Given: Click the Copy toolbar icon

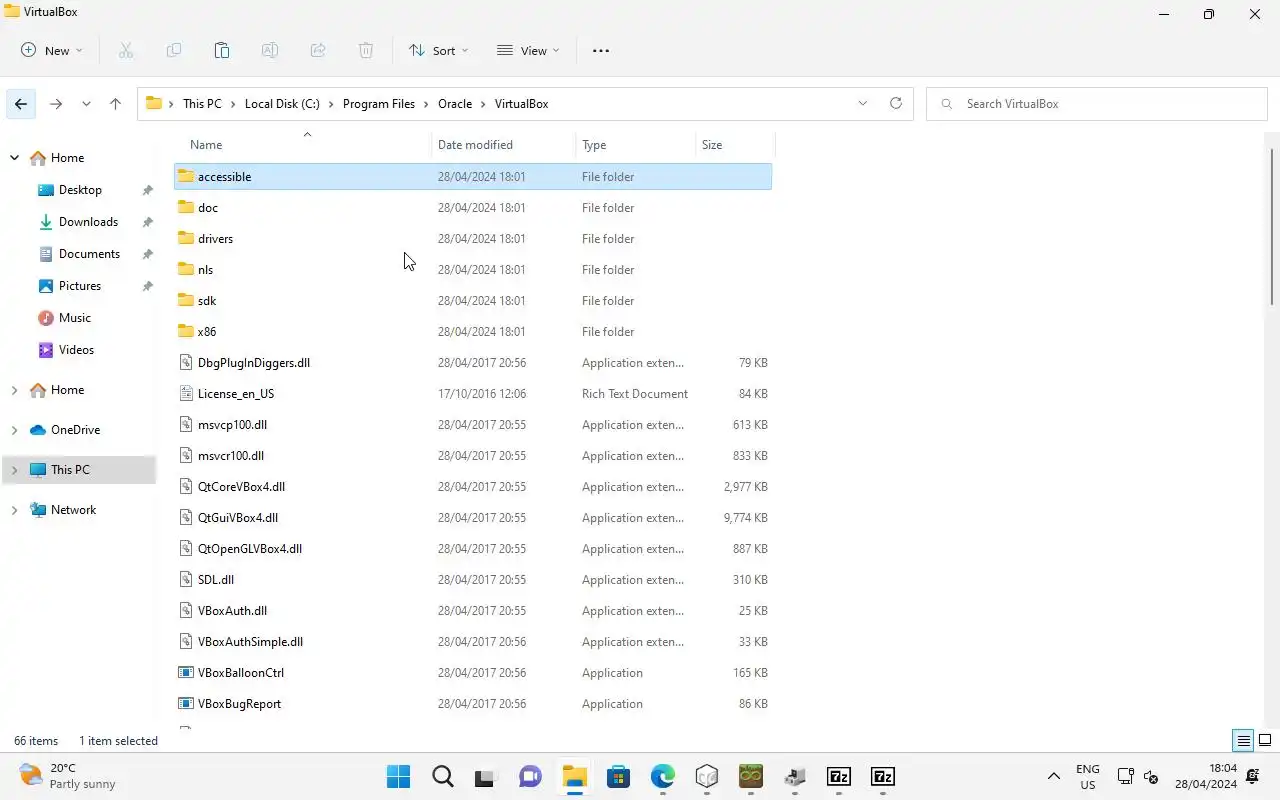Looking at the screenshot, I should (174, 50).
